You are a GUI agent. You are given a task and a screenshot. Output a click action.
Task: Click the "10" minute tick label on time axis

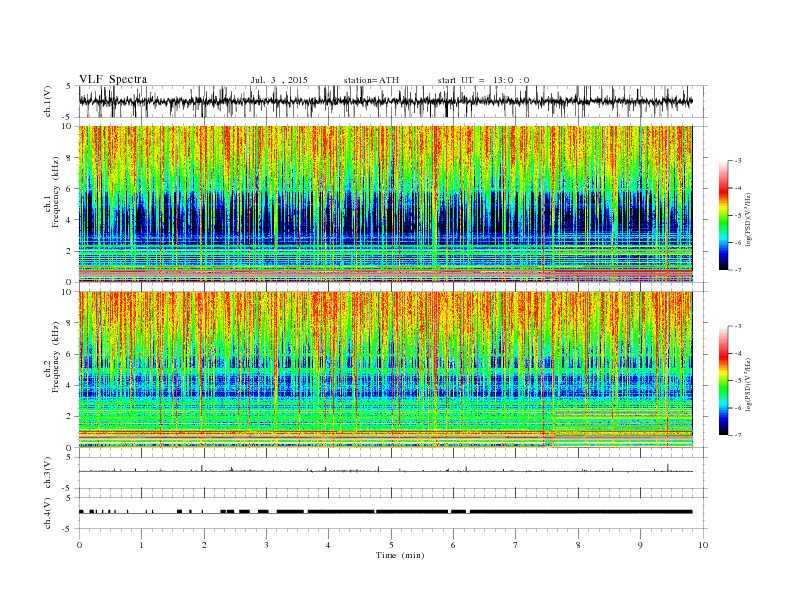tap(703, 545)
